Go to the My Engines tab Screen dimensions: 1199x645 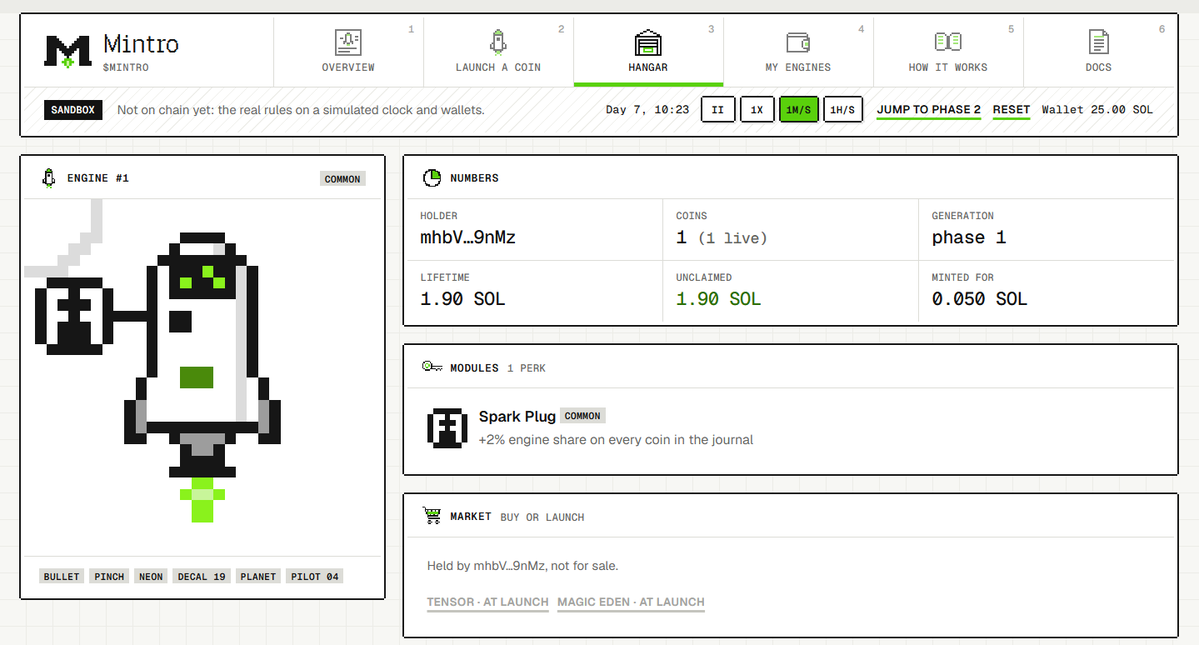(798, 52)
